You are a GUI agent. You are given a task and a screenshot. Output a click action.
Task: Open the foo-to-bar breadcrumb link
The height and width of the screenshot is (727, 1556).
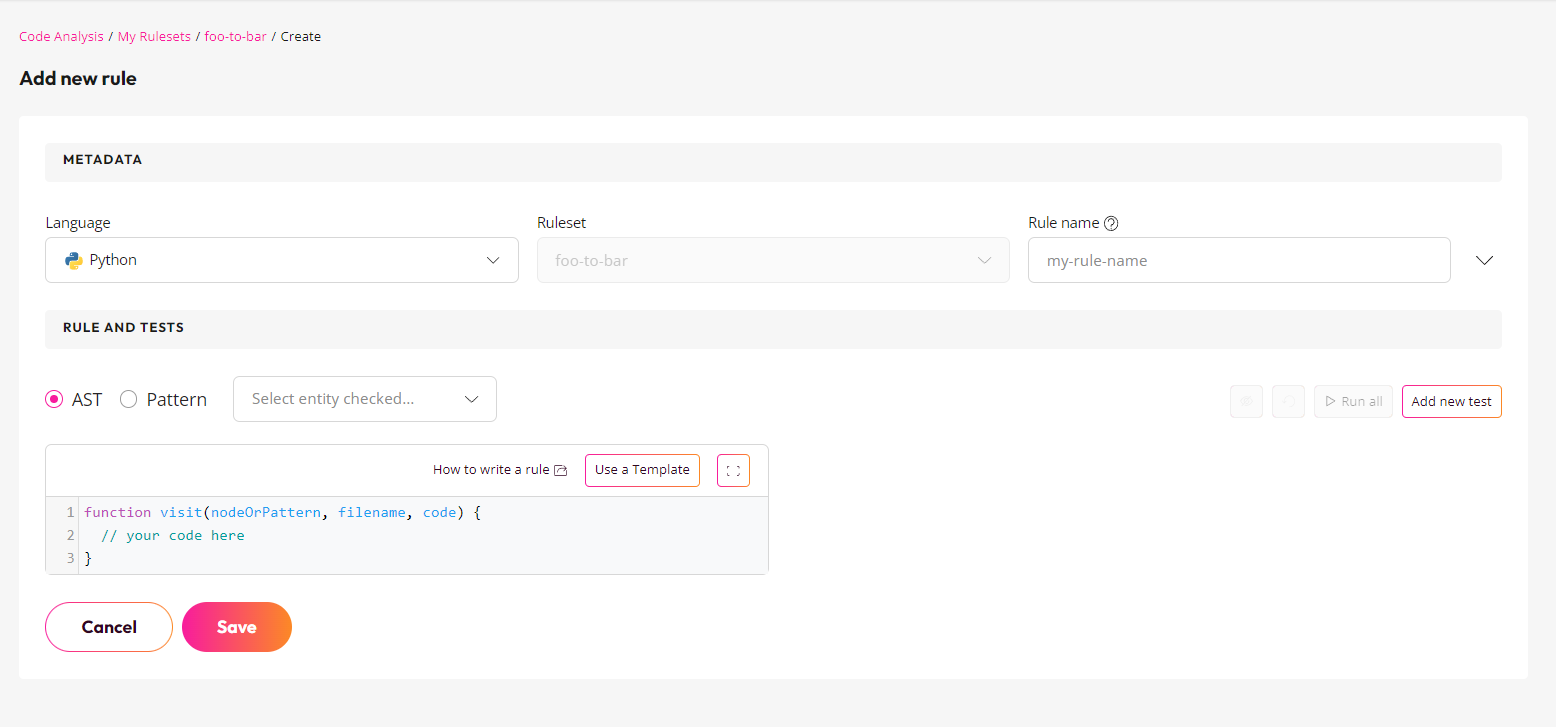(235, 36)
